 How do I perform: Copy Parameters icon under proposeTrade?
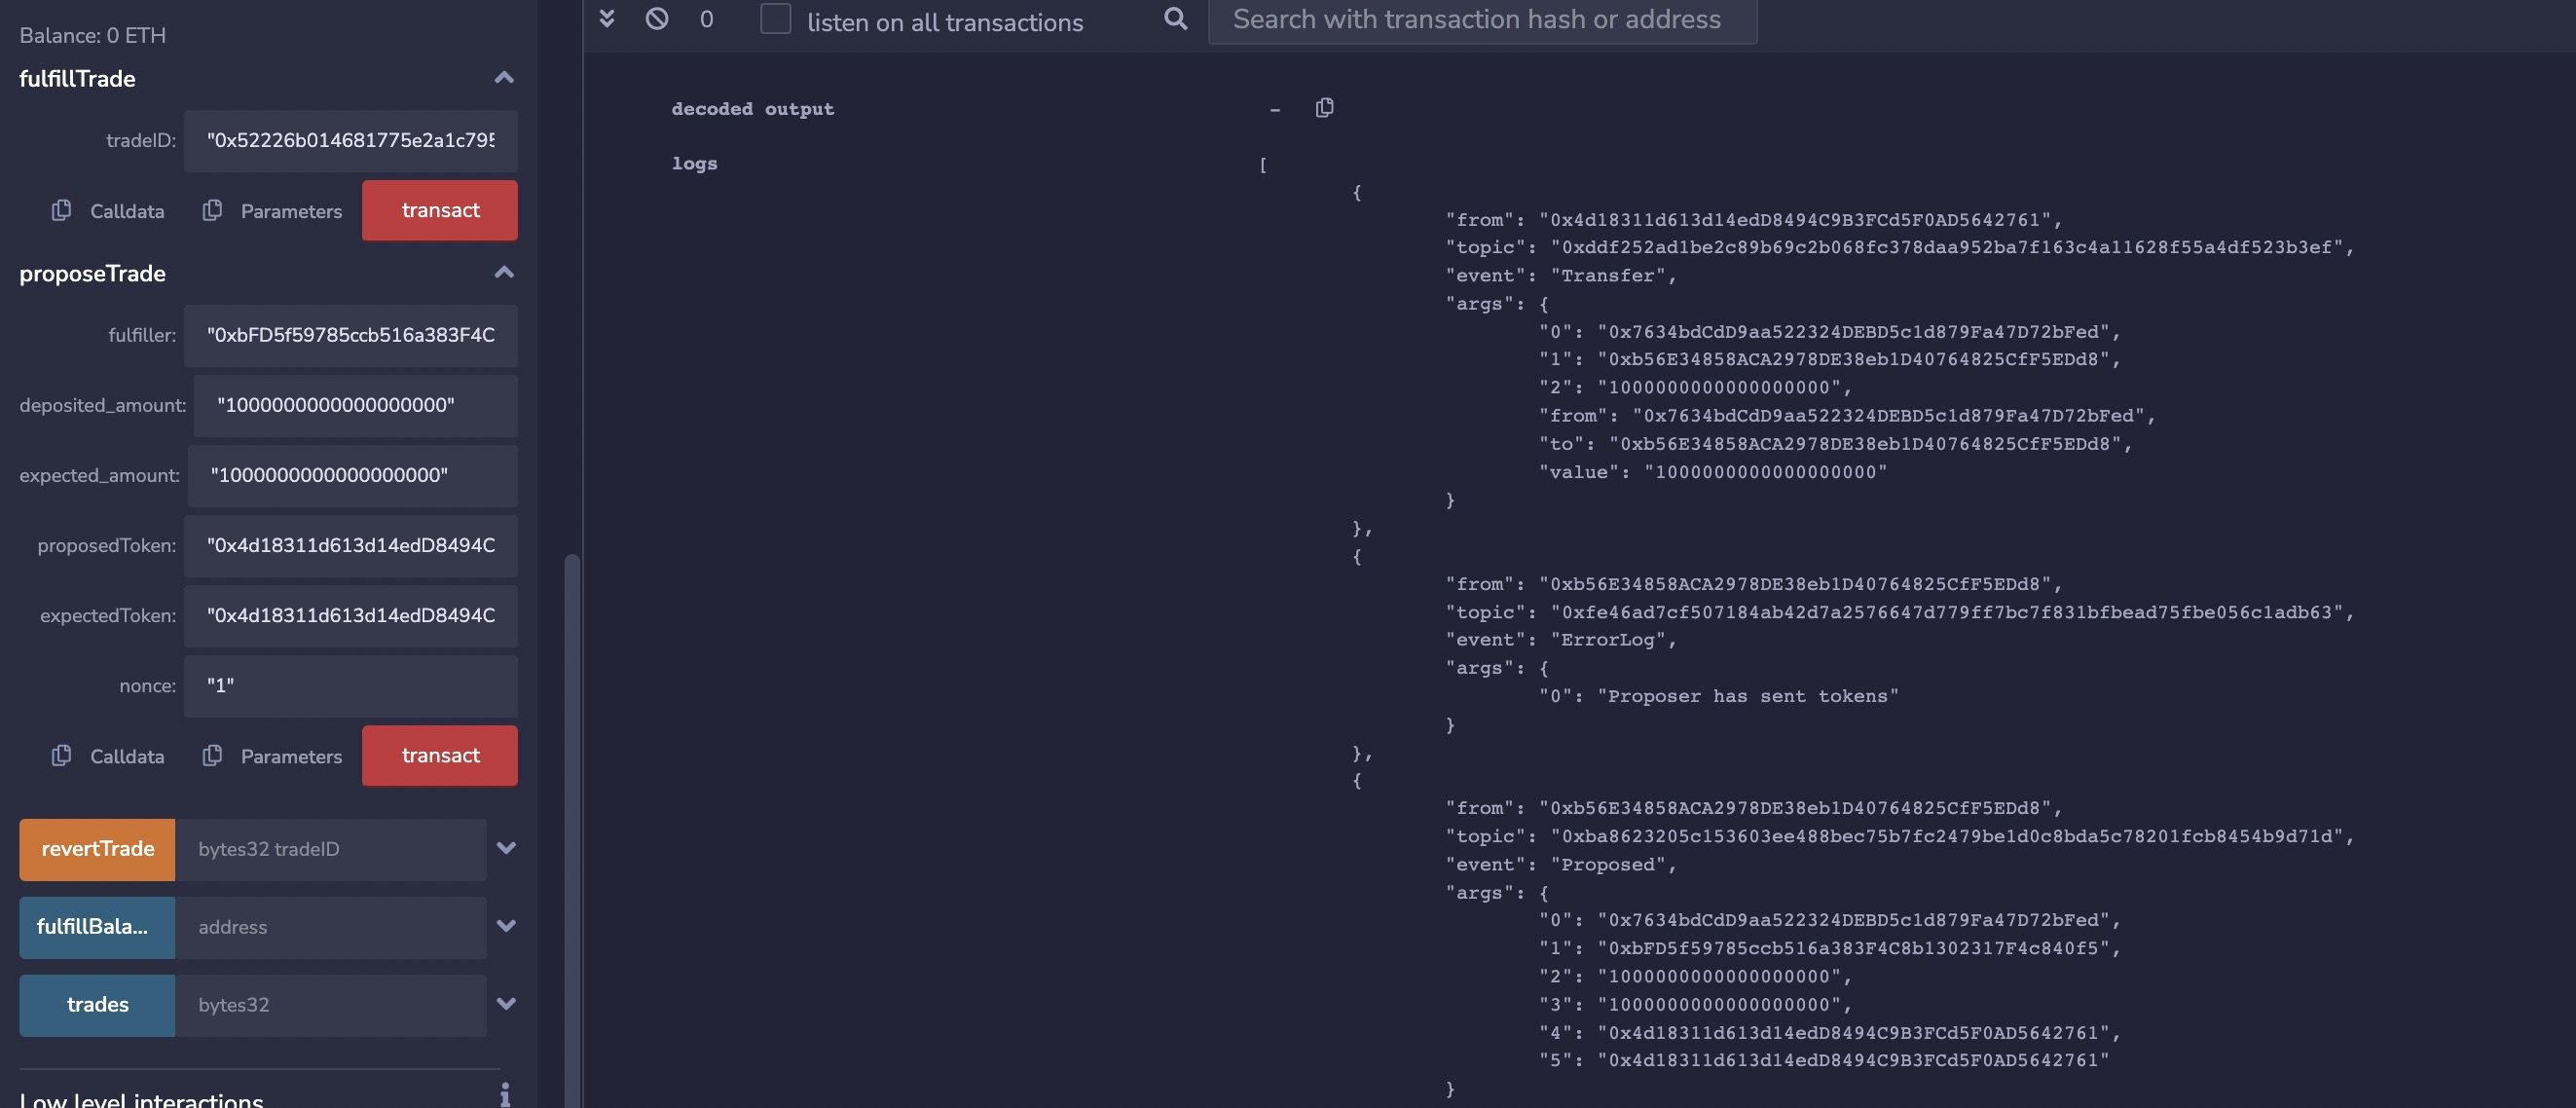(x=212, y=755)
